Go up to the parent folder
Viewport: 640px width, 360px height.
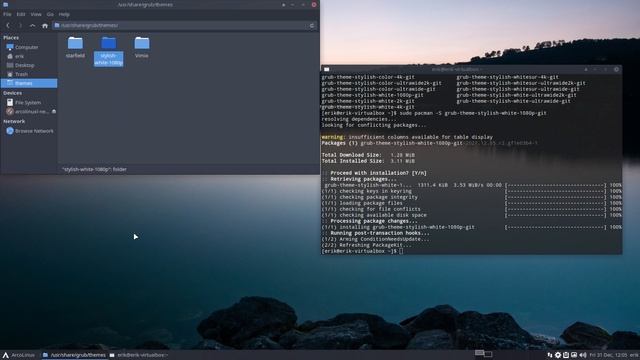tap(32, 25)
